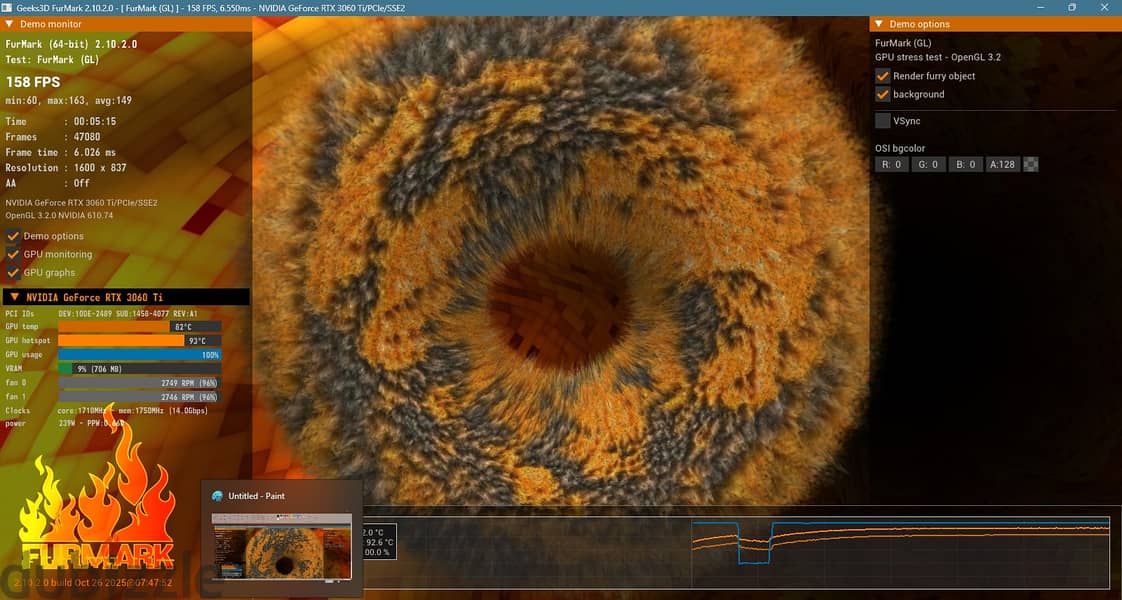Click the GPU temp 82°C bar
This screenshot has width=1122, height=600.
[140, 327]
